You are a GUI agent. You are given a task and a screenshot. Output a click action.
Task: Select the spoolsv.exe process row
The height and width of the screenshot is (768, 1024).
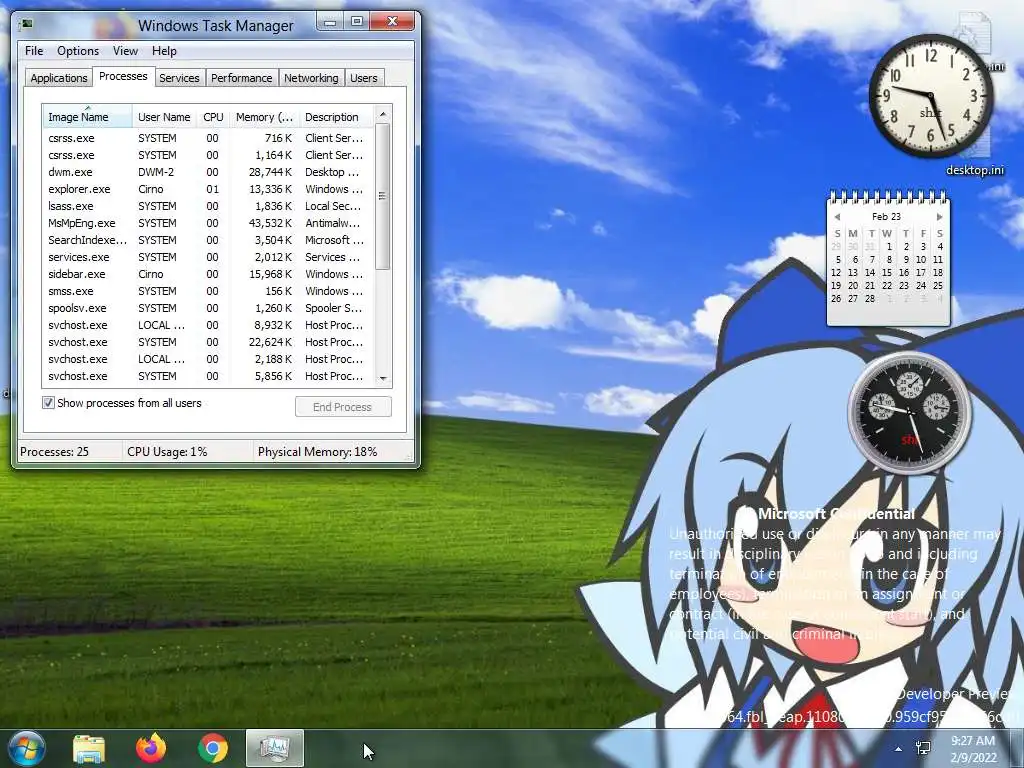click(x=208, y=308)
